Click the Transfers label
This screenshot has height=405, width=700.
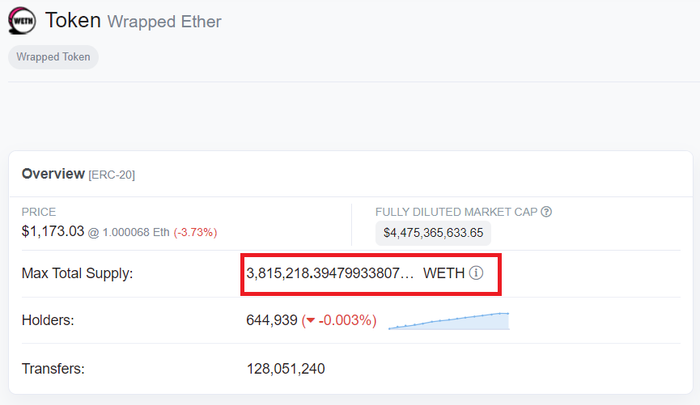click(x=53, y=369)
